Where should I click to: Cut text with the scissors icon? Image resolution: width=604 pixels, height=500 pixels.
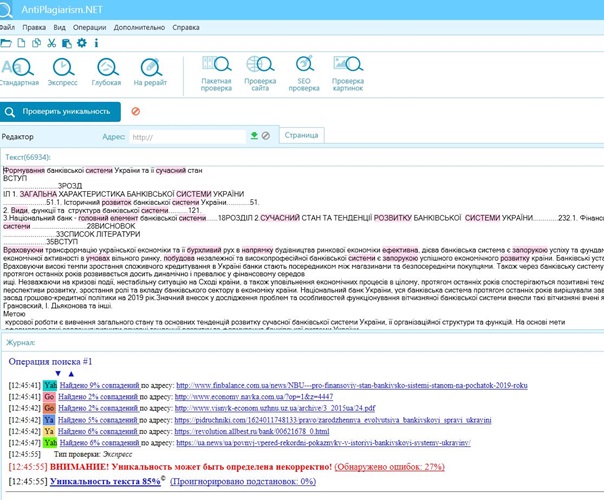(x=51, y=43)
